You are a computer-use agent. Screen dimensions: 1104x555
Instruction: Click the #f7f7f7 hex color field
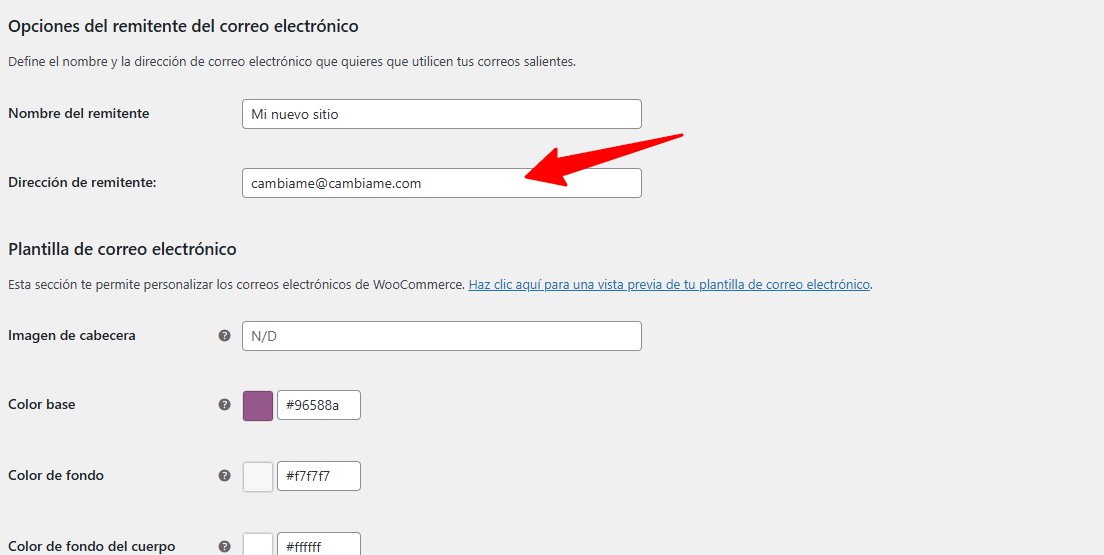[x=318, y=476]
